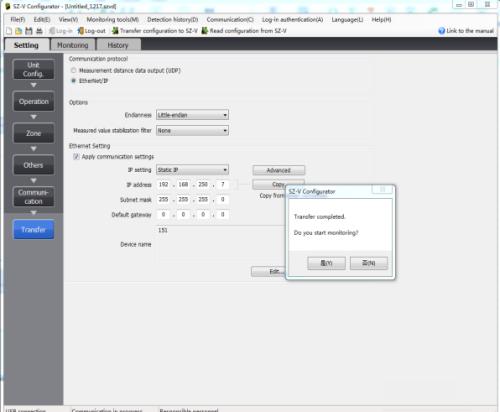Click the Yes button in the dialog

[326, 263]
